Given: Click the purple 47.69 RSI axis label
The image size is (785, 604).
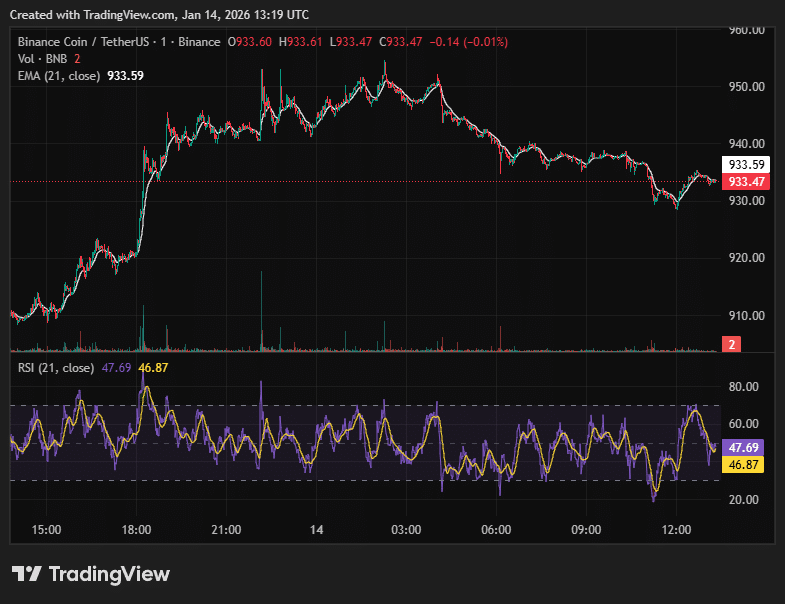Looking at the screenshot, I should pyautogui.click(x=746, y=448).
